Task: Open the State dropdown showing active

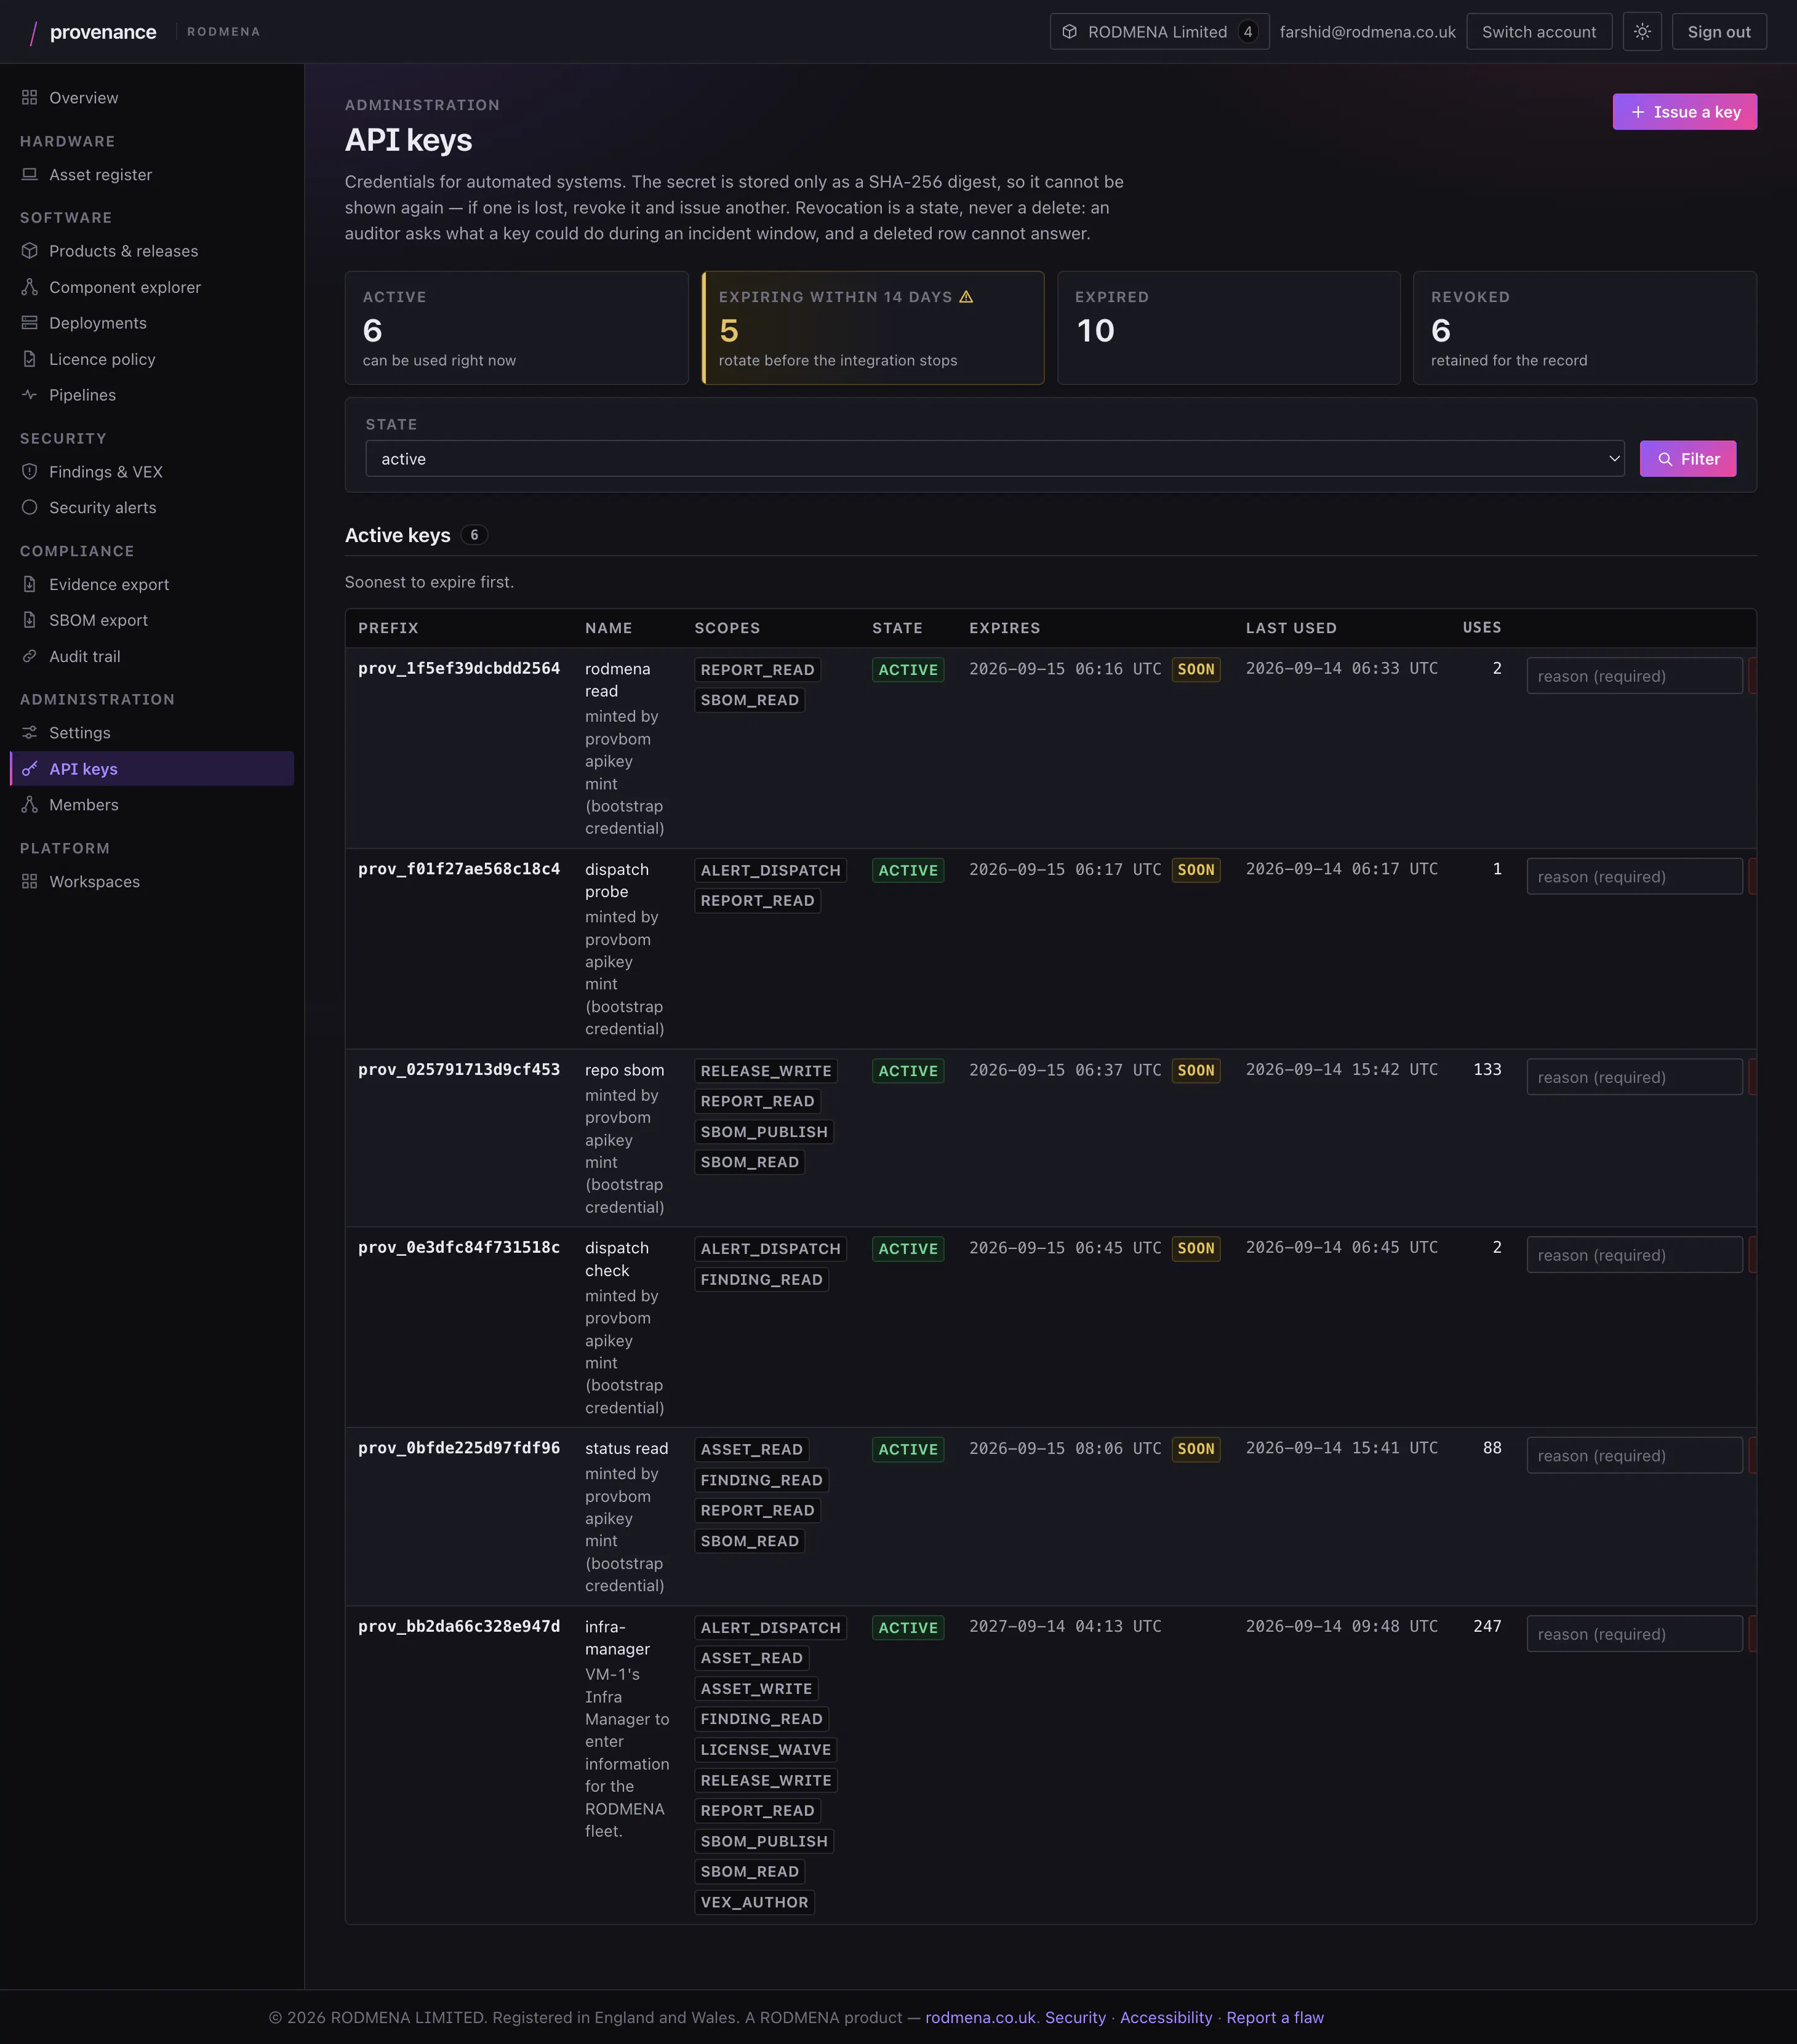Action: (x=995, y=459)
